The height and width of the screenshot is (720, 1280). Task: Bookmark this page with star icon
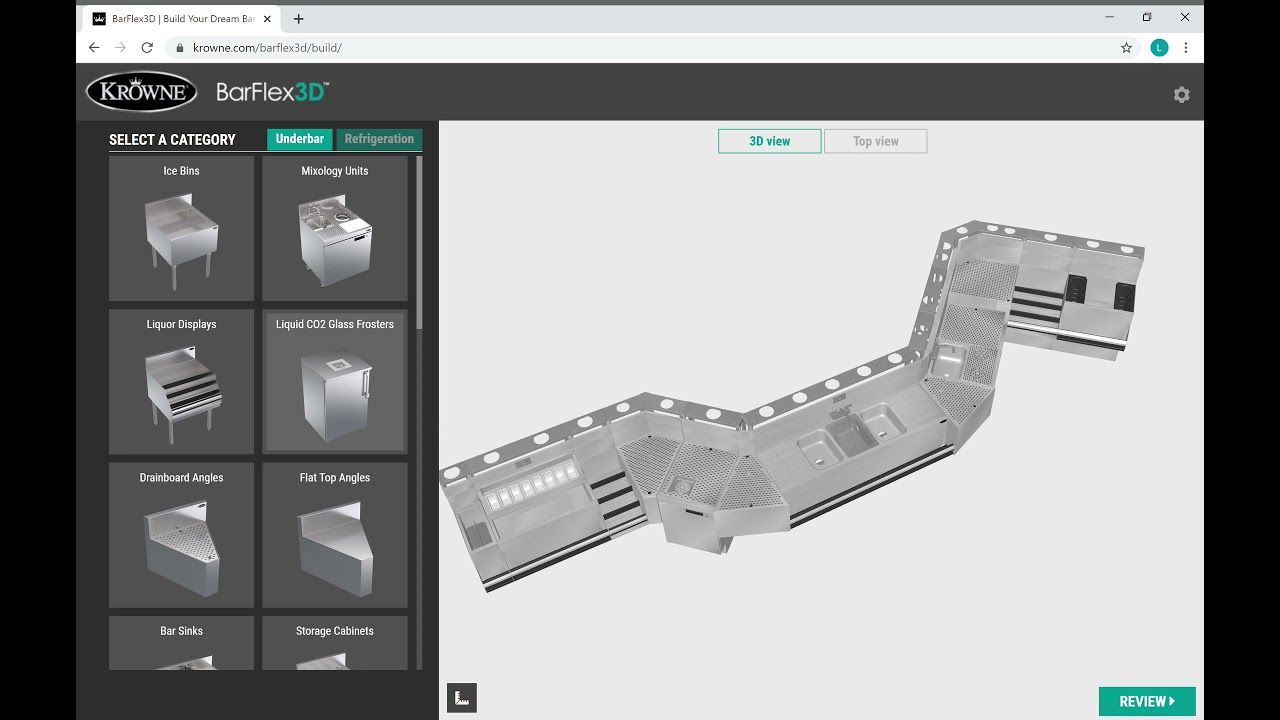click(x=1126, y=48)
